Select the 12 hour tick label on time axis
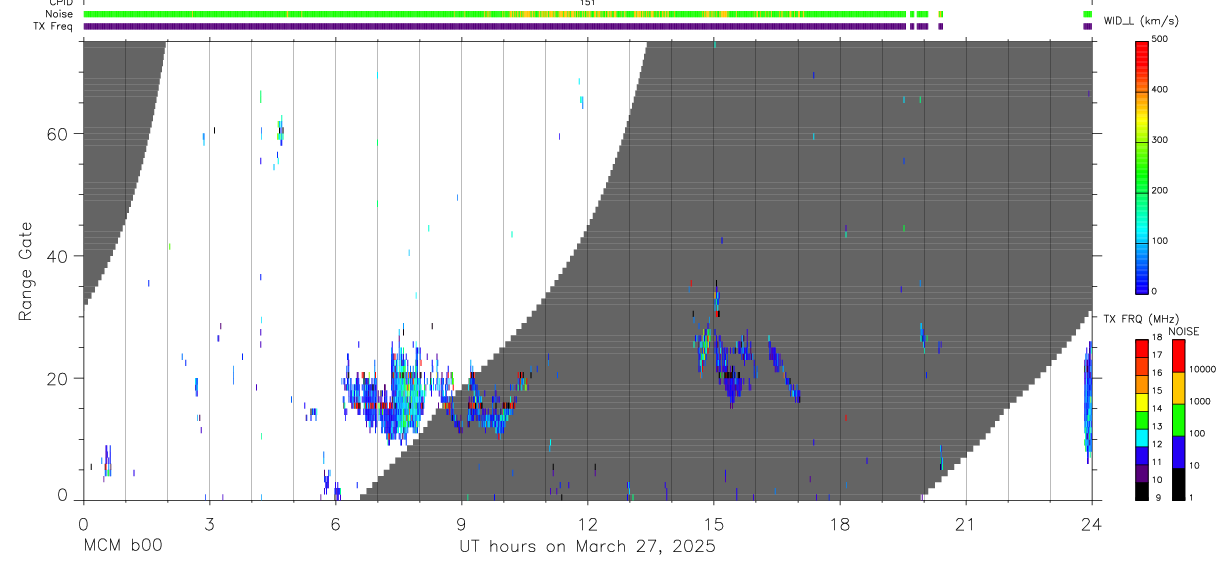 (587, 524)
